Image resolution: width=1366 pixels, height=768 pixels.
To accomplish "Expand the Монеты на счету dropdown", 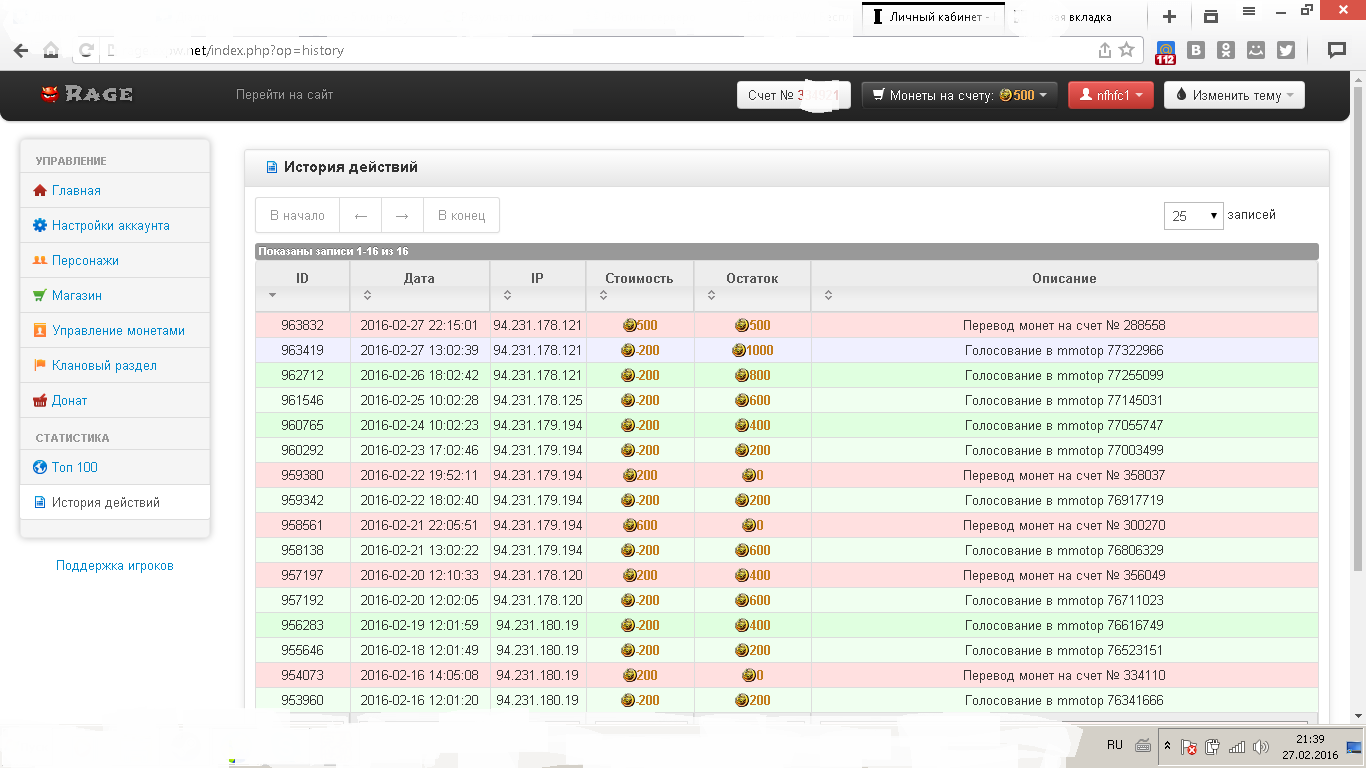I will point(959,95).
